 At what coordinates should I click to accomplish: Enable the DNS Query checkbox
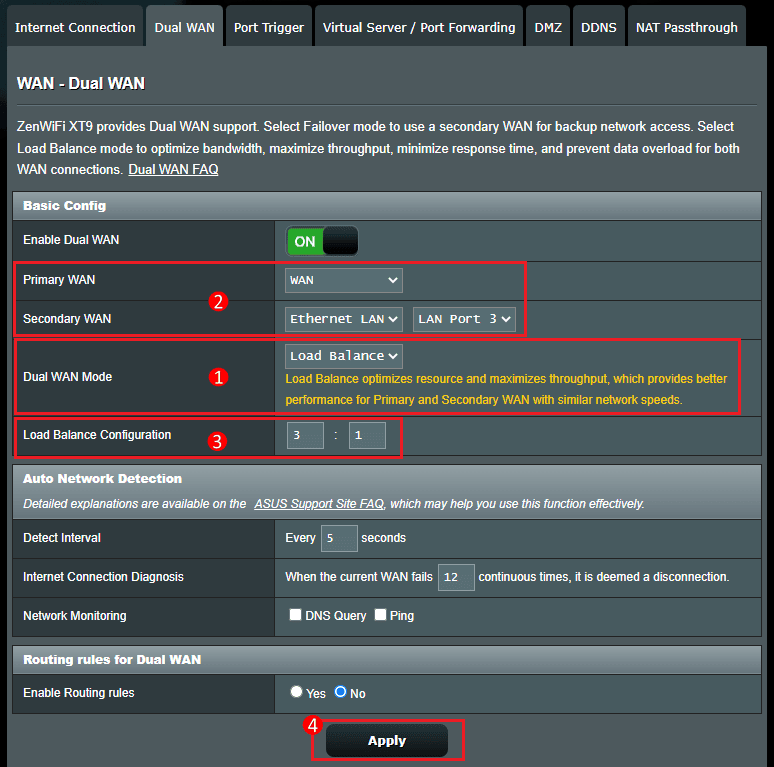296,615
